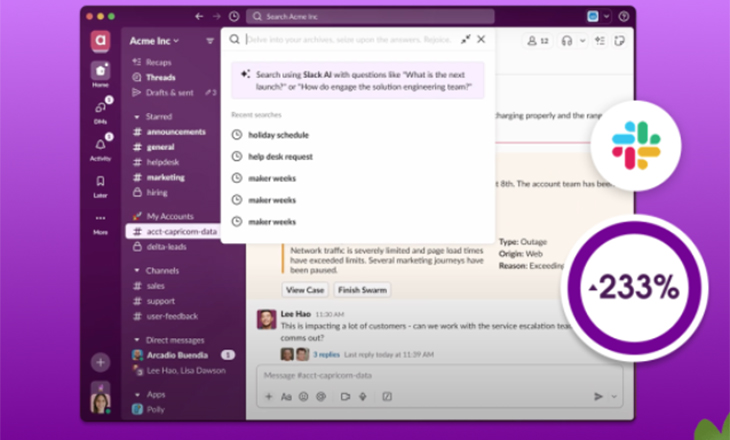
Task: Open Lee Hao's profile picture
Action: click(x=267, y=320)
